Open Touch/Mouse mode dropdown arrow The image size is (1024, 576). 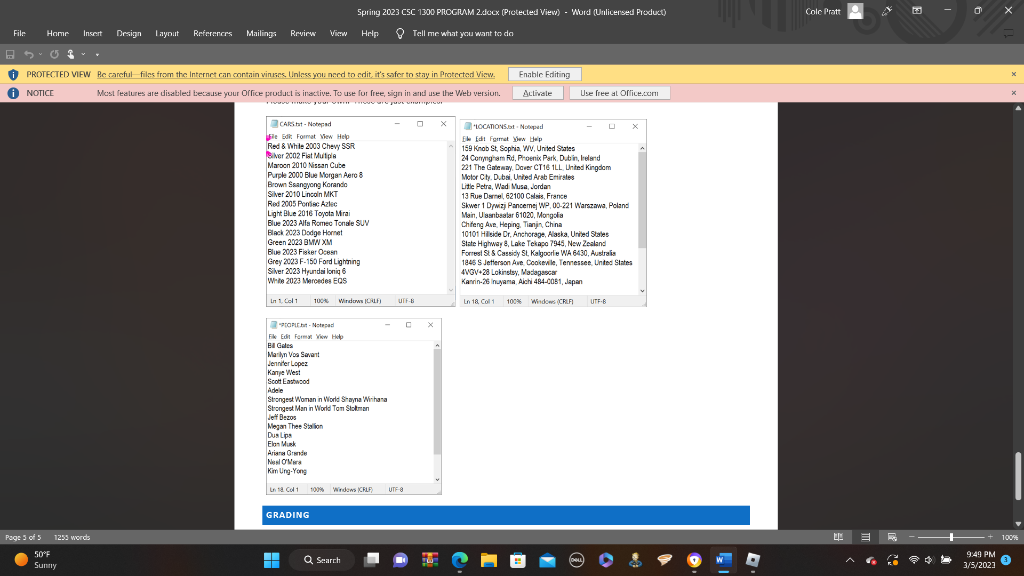83,54
